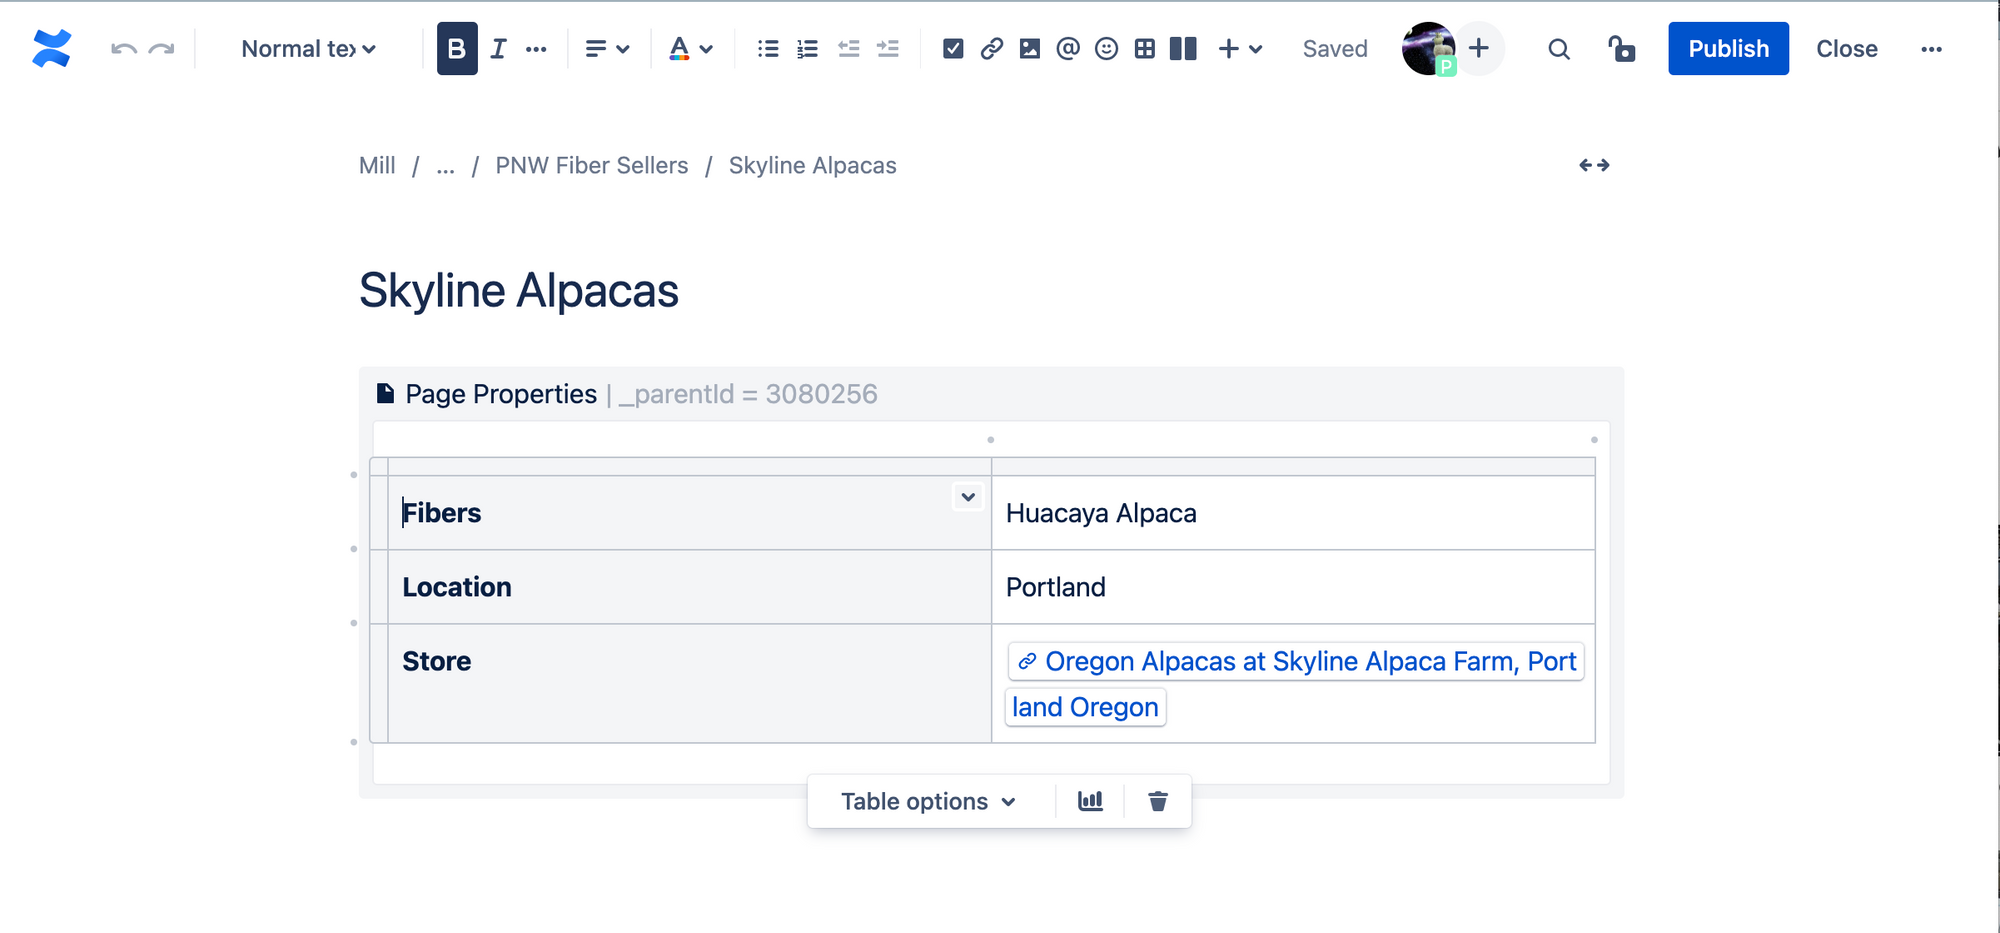Insert a link using chain icon
Screen dimensions: 2000x933
tap(992, 49)
